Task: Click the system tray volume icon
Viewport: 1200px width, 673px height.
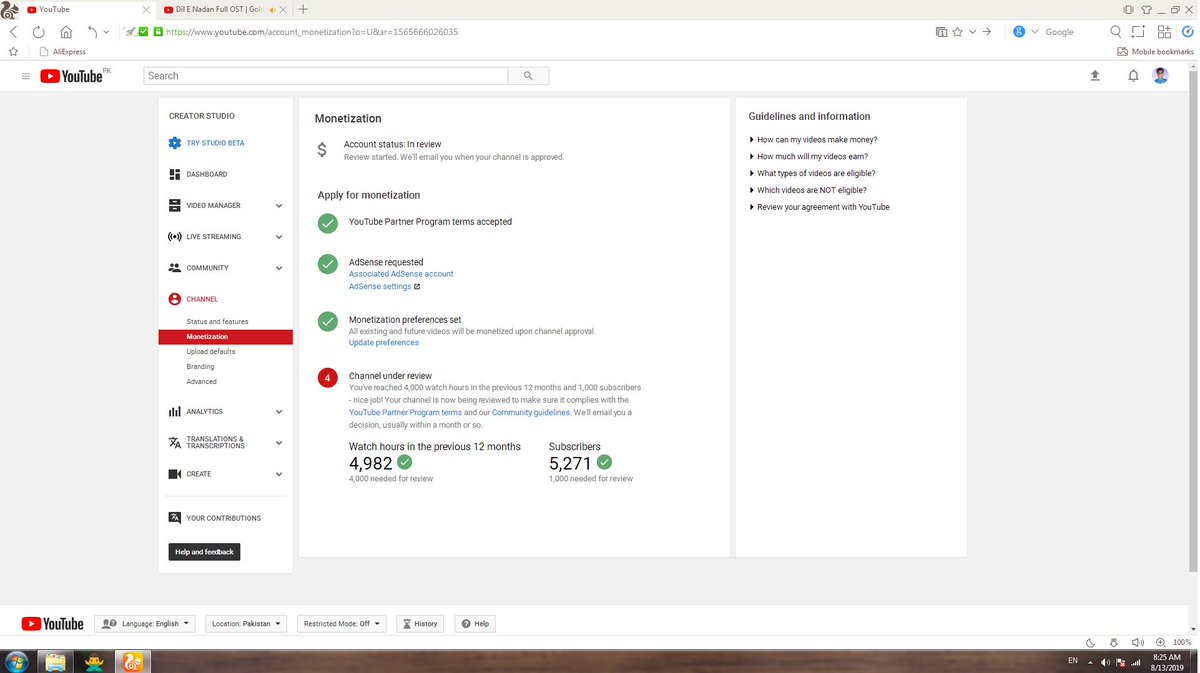Action: 1106,662
